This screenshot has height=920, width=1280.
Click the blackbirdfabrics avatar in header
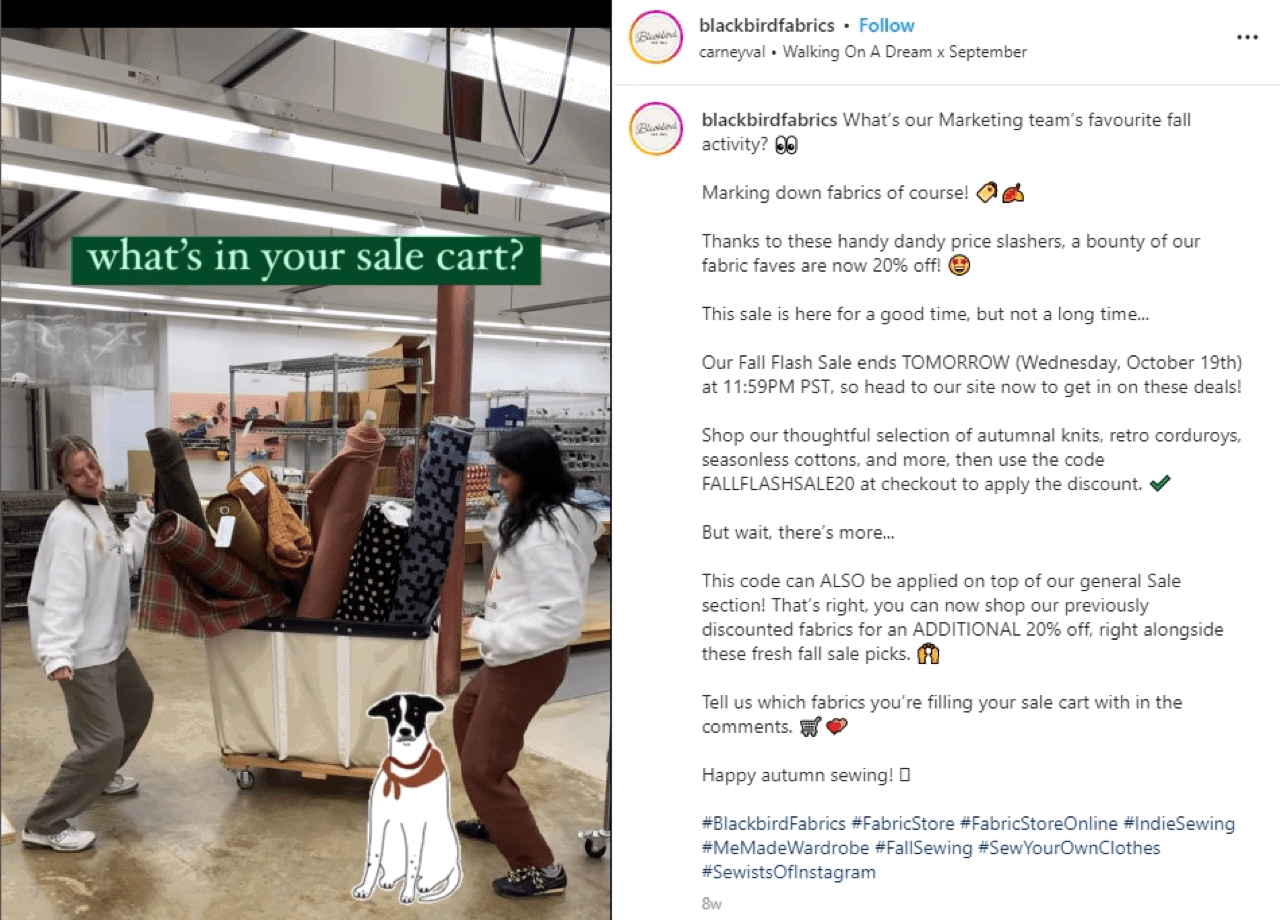(x=656, y=38)
